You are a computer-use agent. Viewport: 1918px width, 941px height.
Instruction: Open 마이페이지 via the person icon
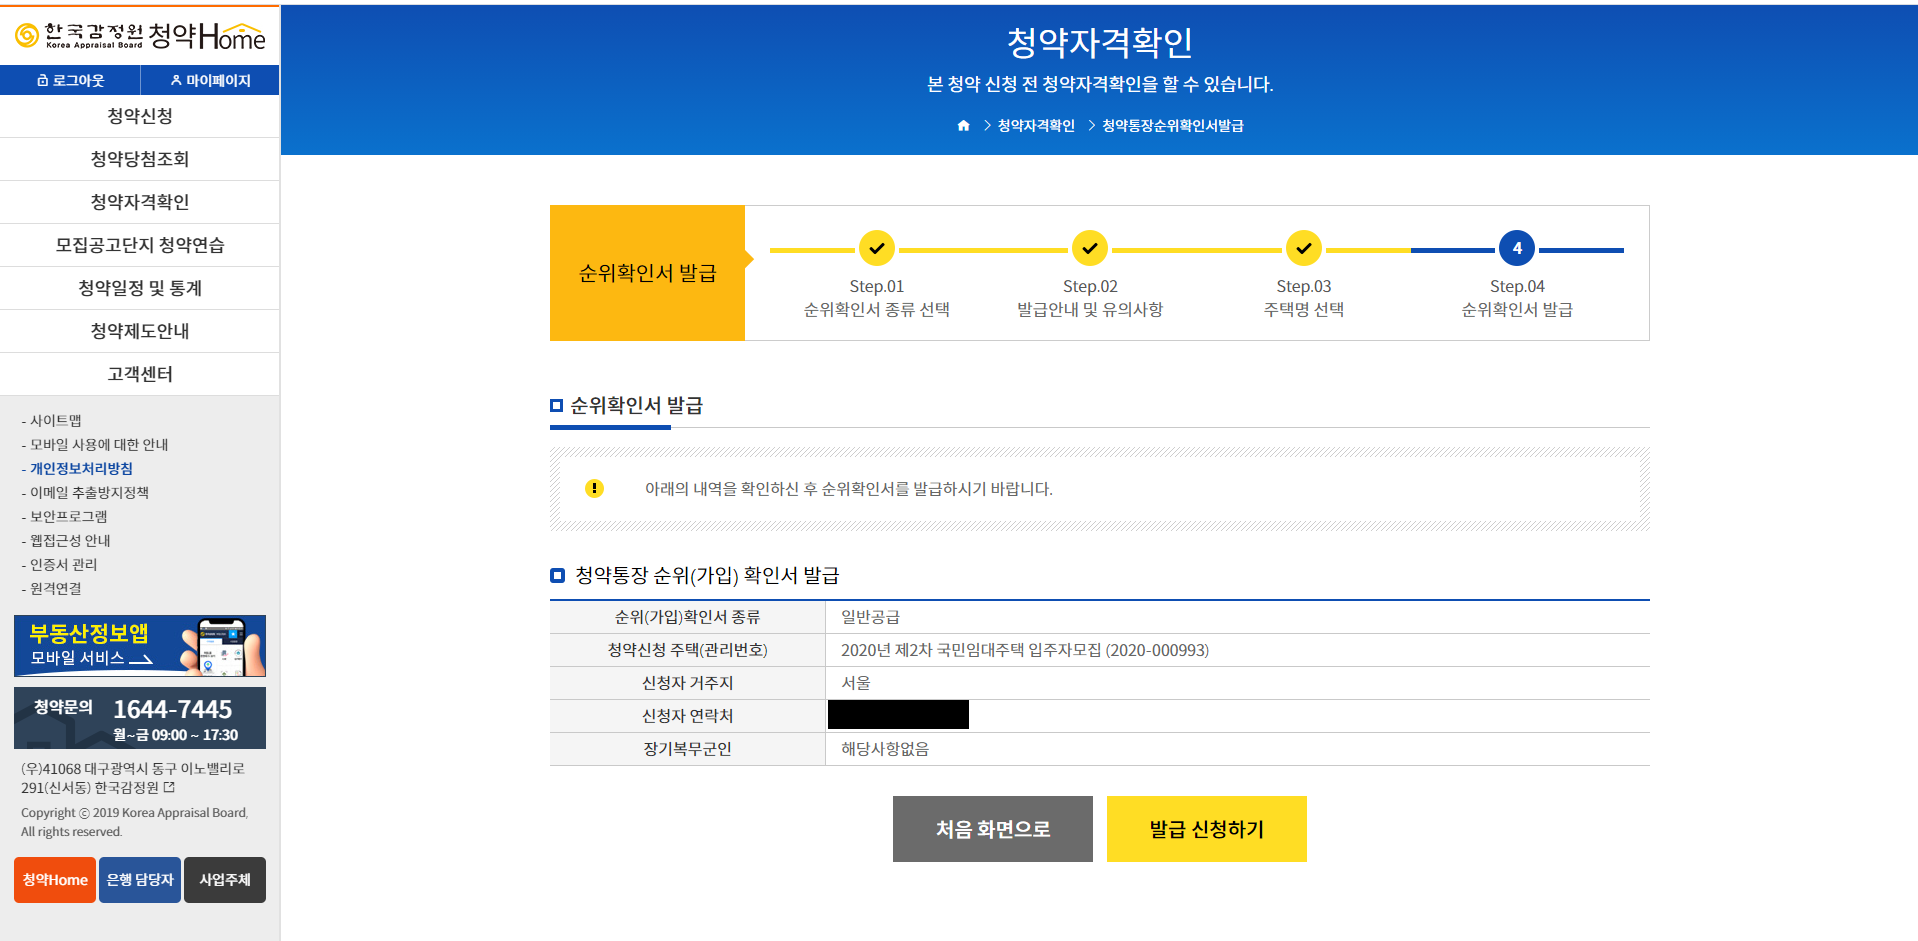pos(176,80)
